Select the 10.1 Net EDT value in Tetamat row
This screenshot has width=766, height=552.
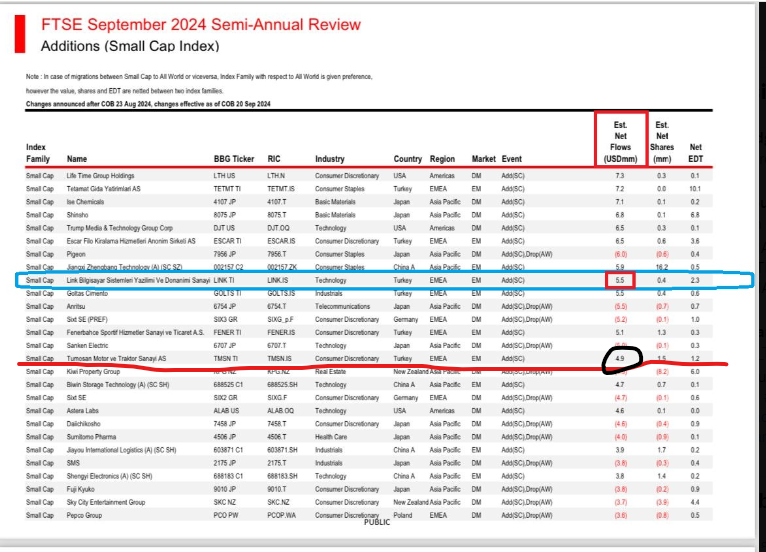[x=695, y=189]
